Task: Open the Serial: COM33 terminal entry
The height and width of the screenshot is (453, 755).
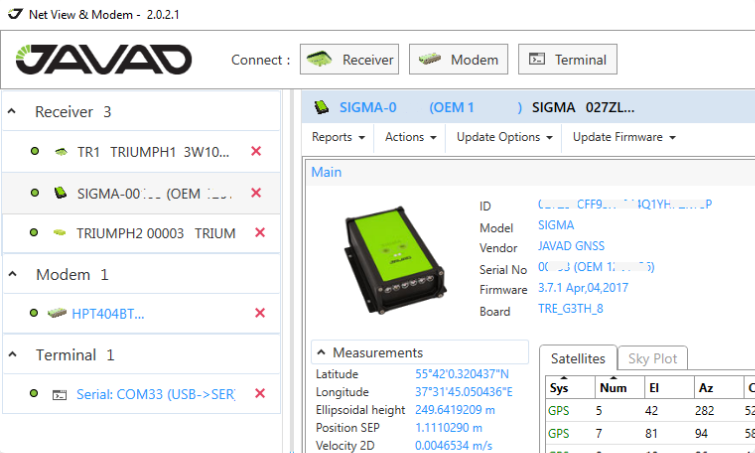Action: pyautogui.click(x=156, y=394)
